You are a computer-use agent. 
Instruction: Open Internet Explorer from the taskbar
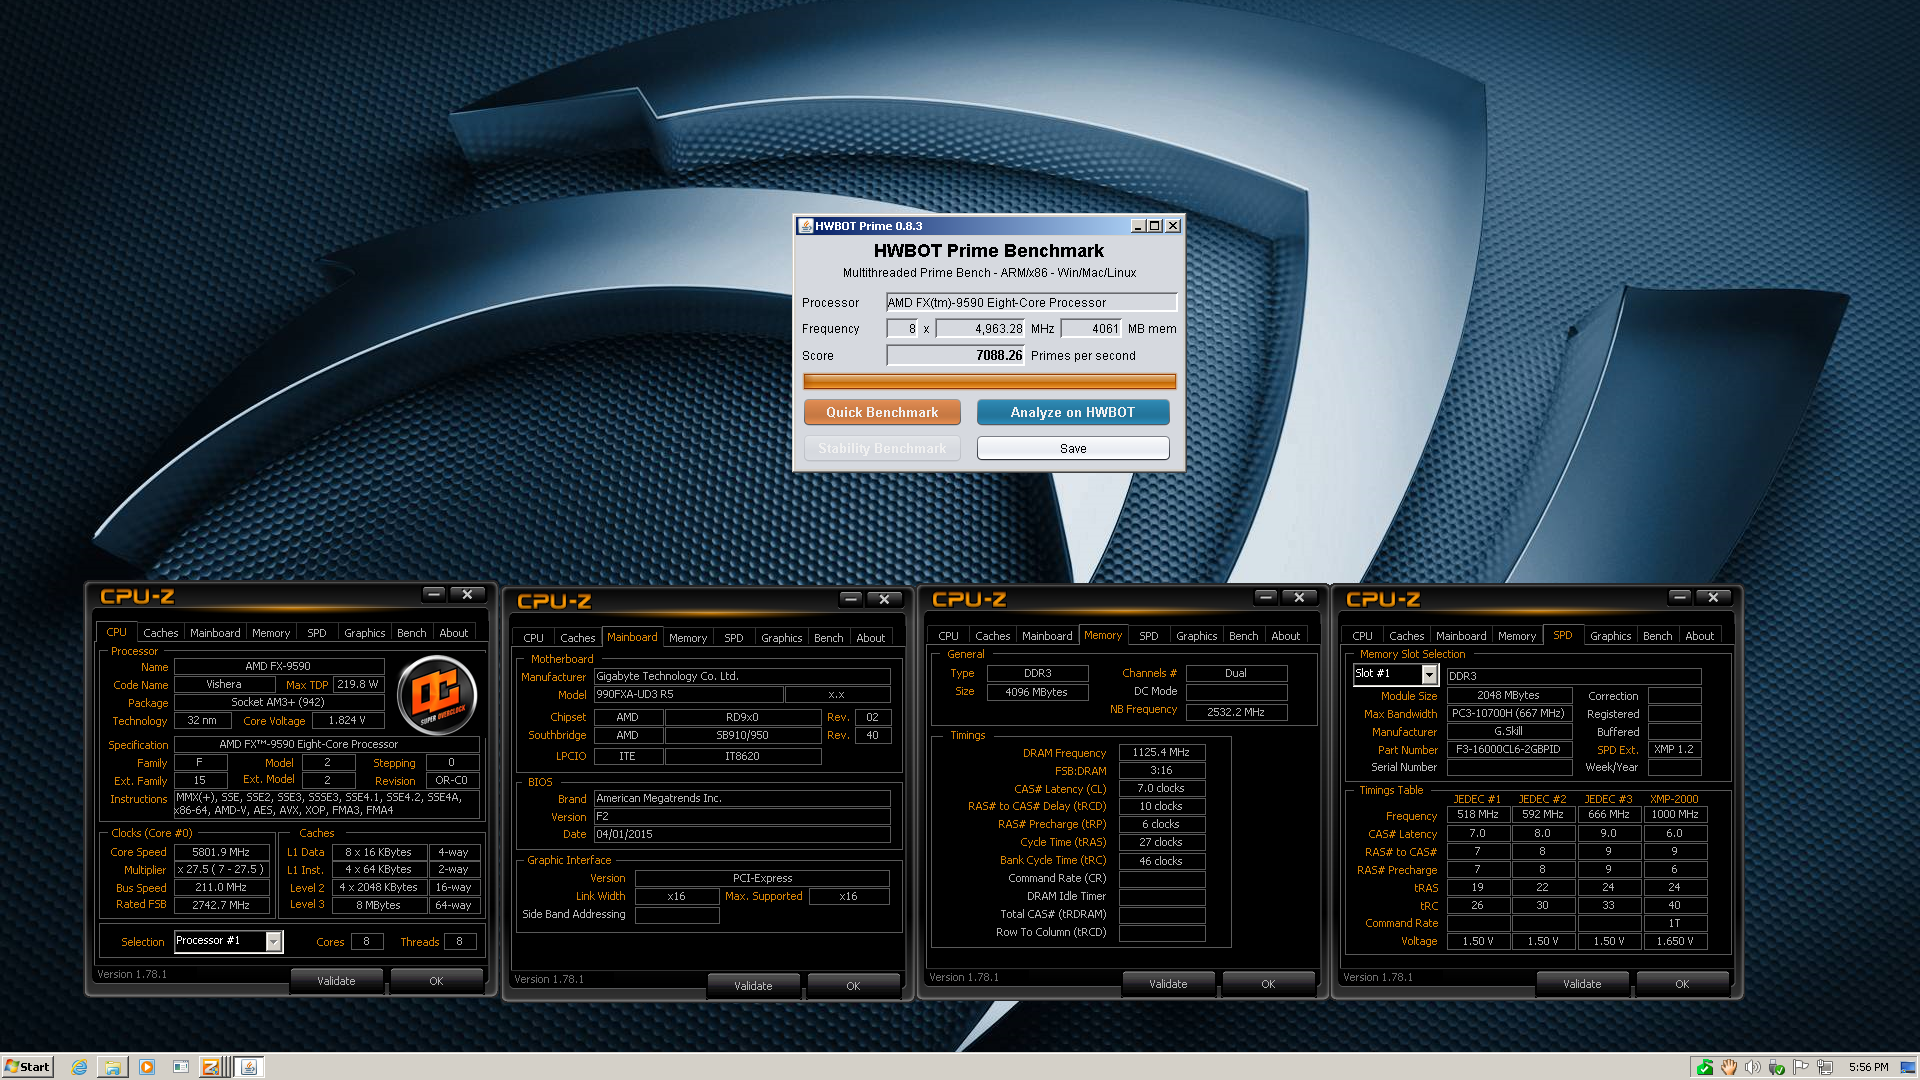(x=79, y=1067)
